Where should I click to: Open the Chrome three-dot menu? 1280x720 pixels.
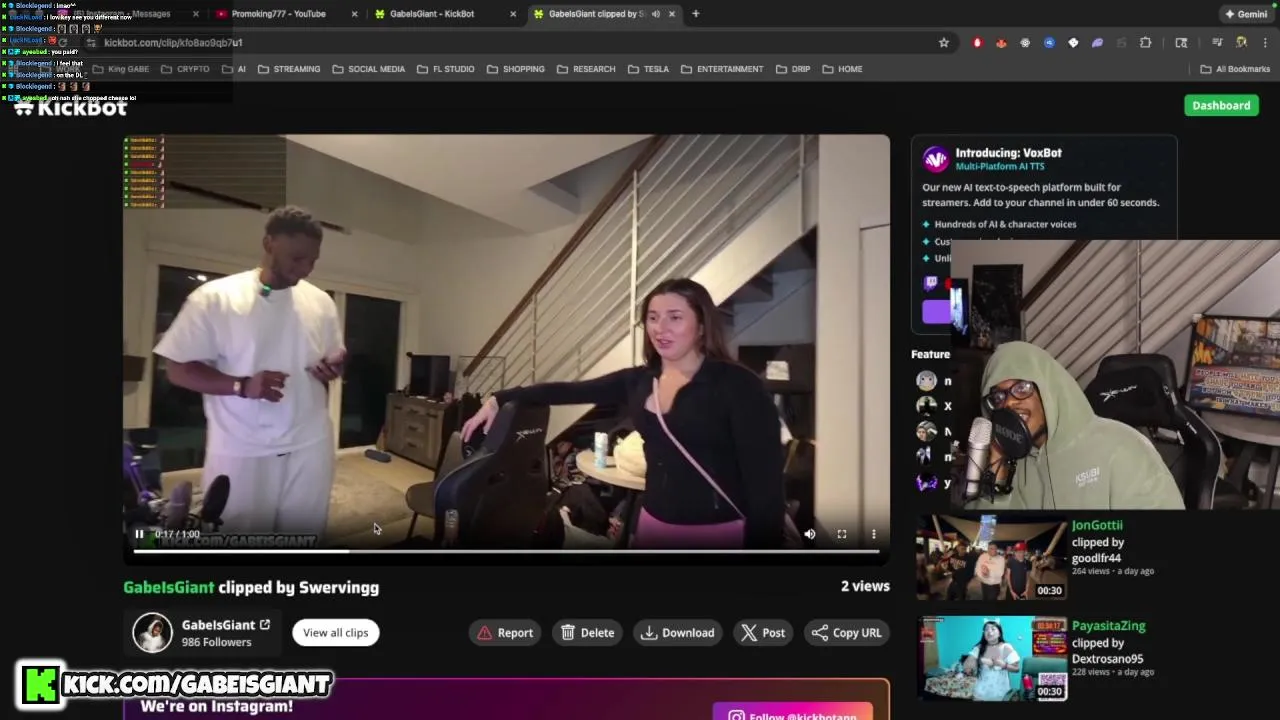pyautogui.click(x=1265, y=43)
